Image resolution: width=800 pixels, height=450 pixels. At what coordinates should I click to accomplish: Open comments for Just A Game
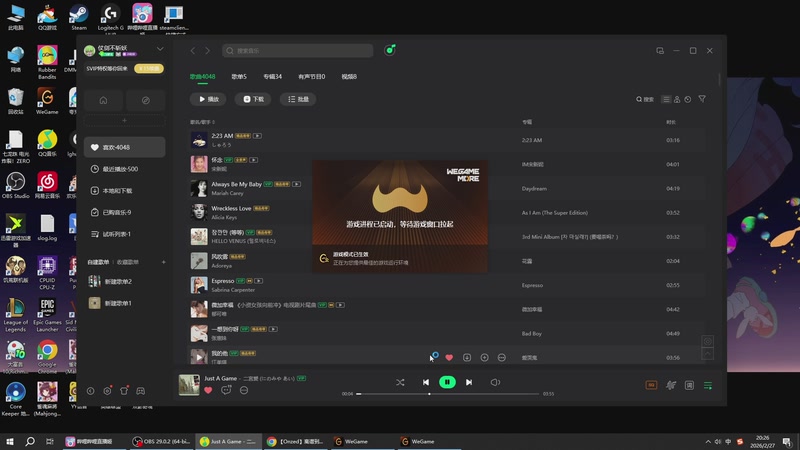[226, 390]
